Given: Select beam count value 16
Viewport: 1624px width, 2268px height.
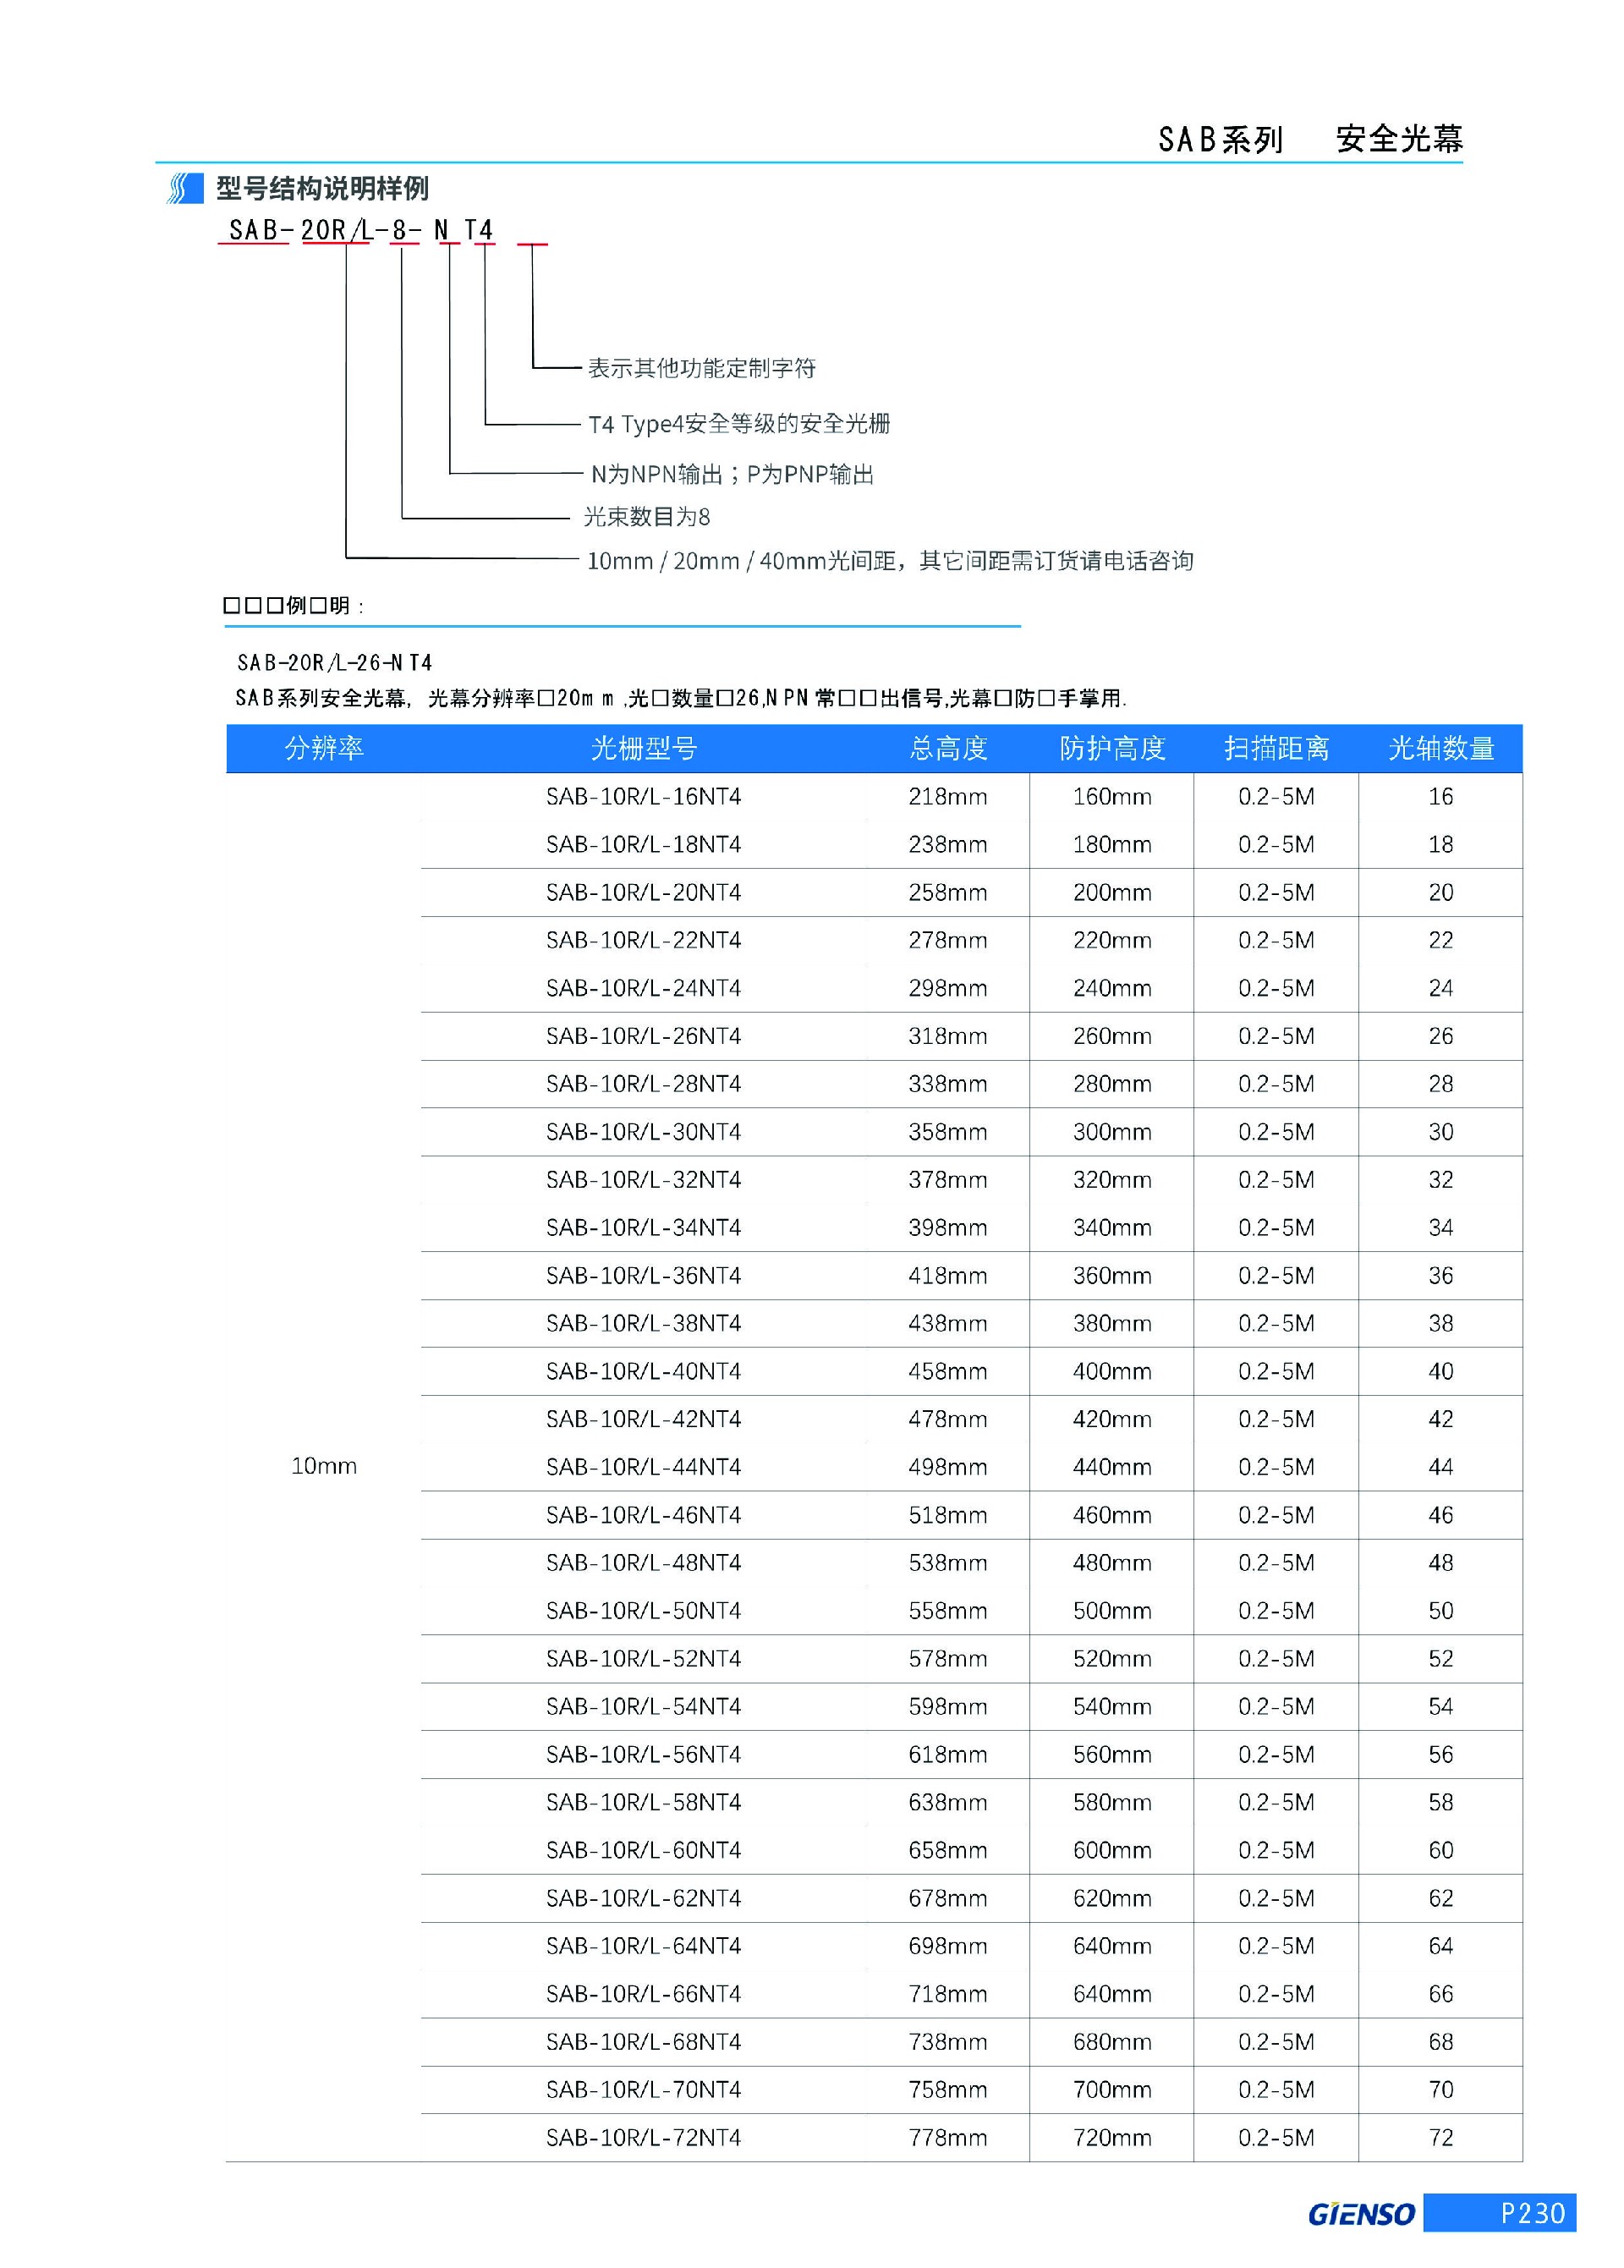Looking at the screenshot, I should point(1441,797).
